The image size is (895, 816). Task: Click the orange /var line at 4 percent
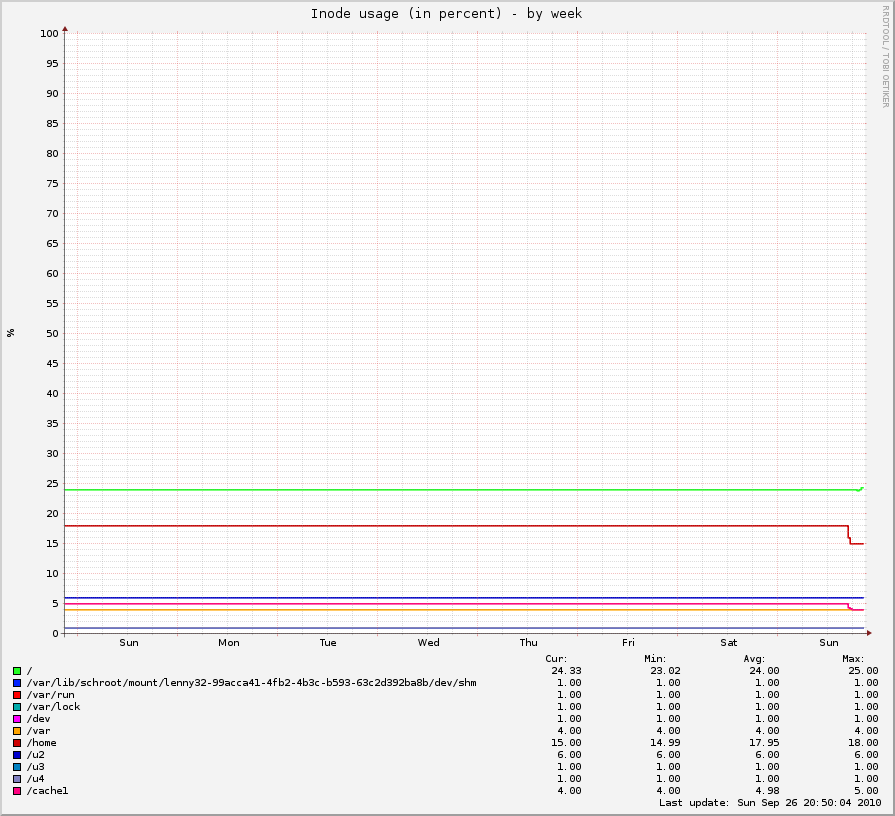[x=457, y=610]
